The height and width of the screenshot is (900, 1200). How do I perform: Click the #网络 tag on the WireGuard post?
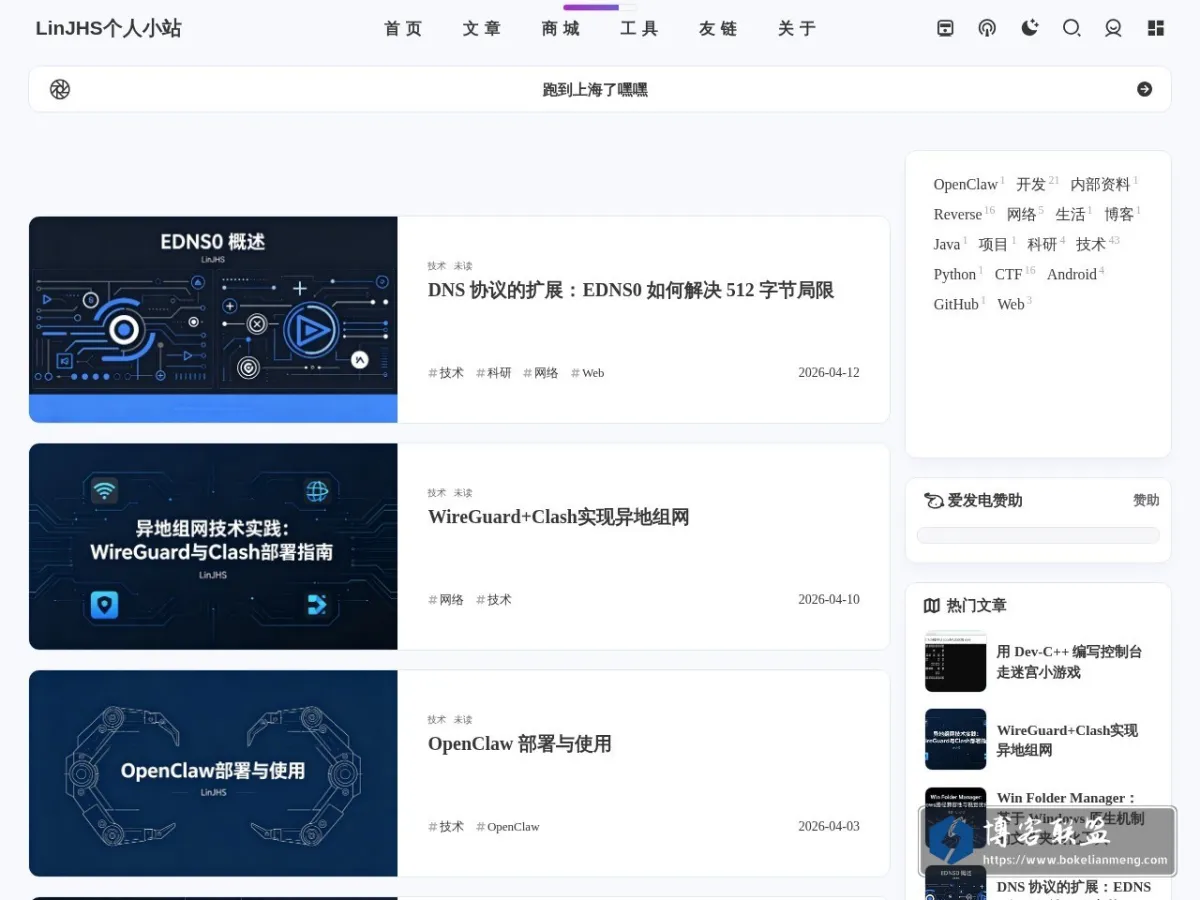(446, 600)
